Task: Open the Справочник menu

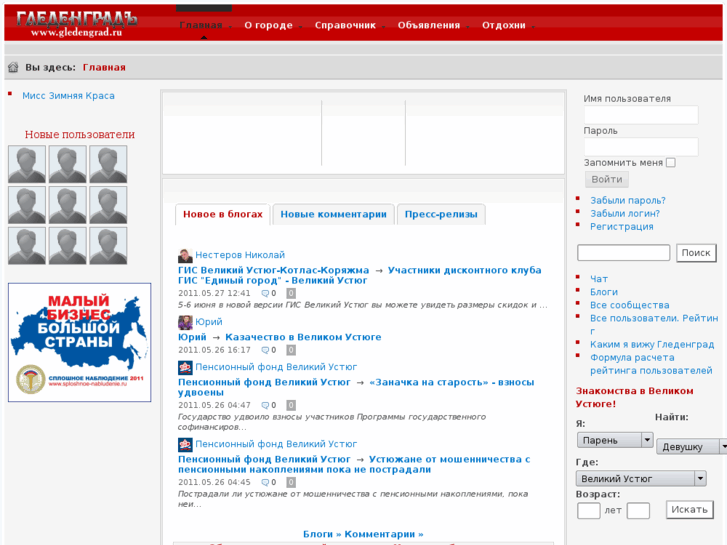Action: pos(349,25)
